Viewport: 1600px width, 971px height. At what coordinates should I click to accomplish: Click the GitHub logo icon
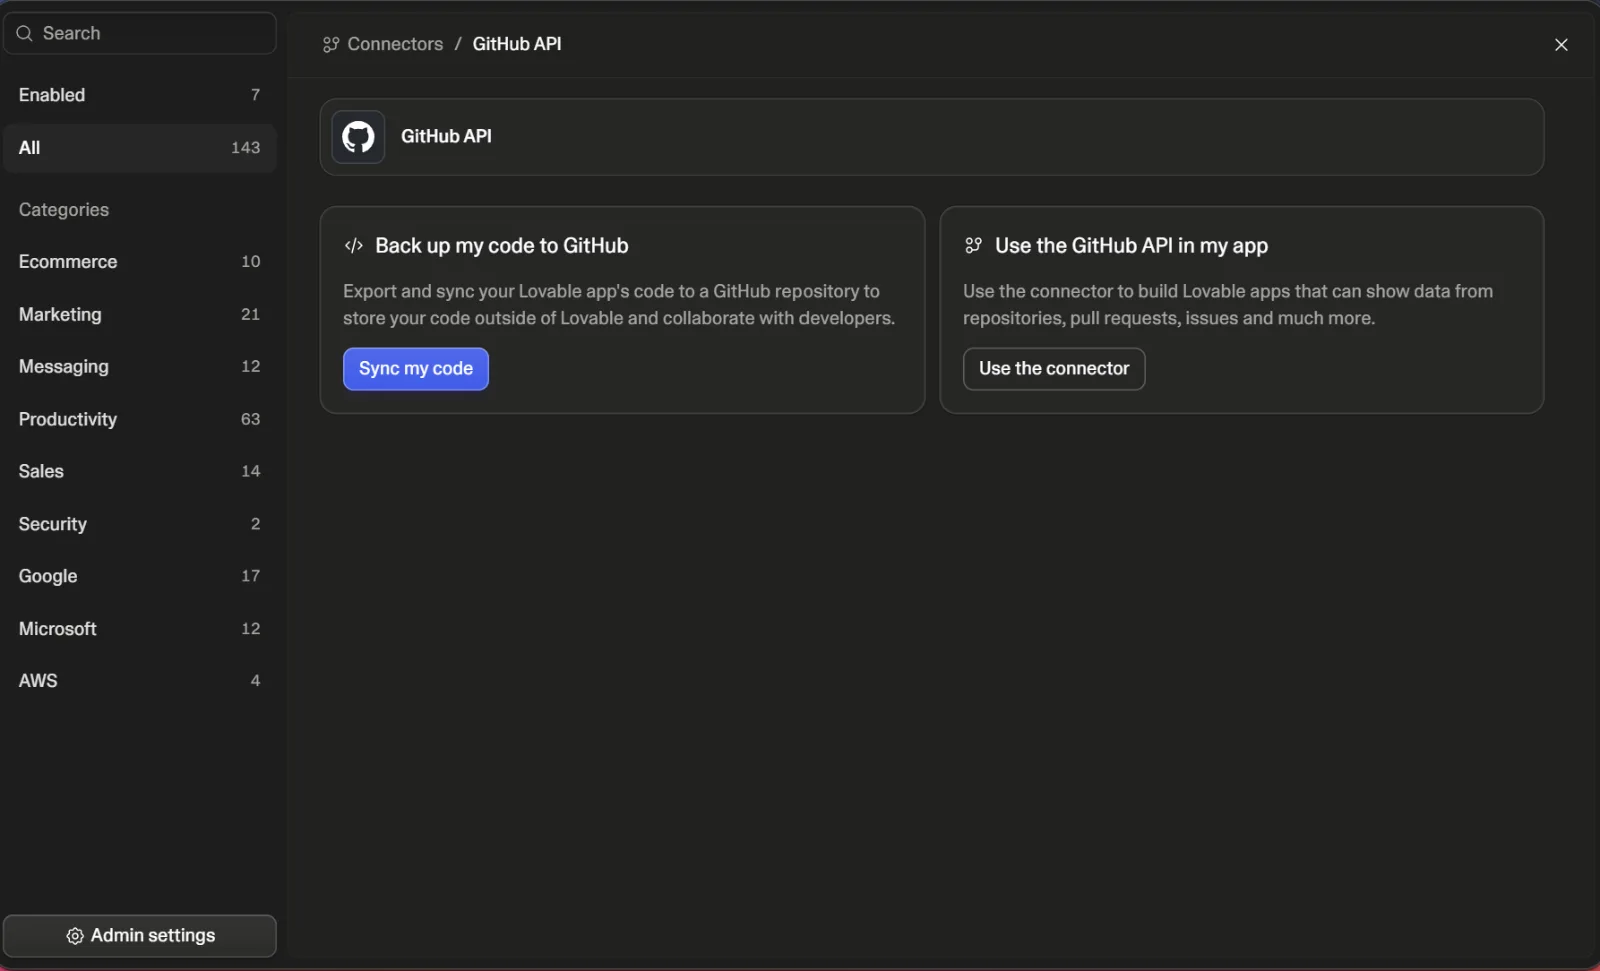click(x=358, y=137)
